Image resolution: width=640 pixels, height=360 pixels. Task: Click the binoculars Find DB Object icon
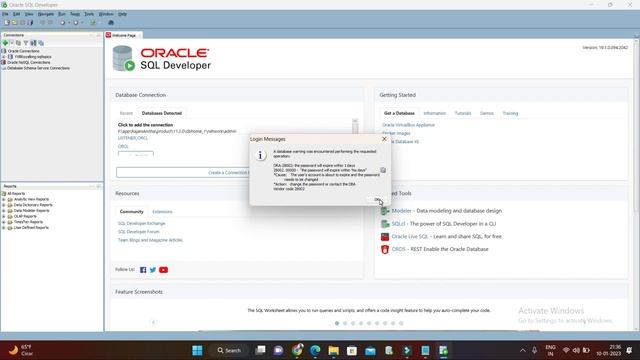tap(111, 23)
